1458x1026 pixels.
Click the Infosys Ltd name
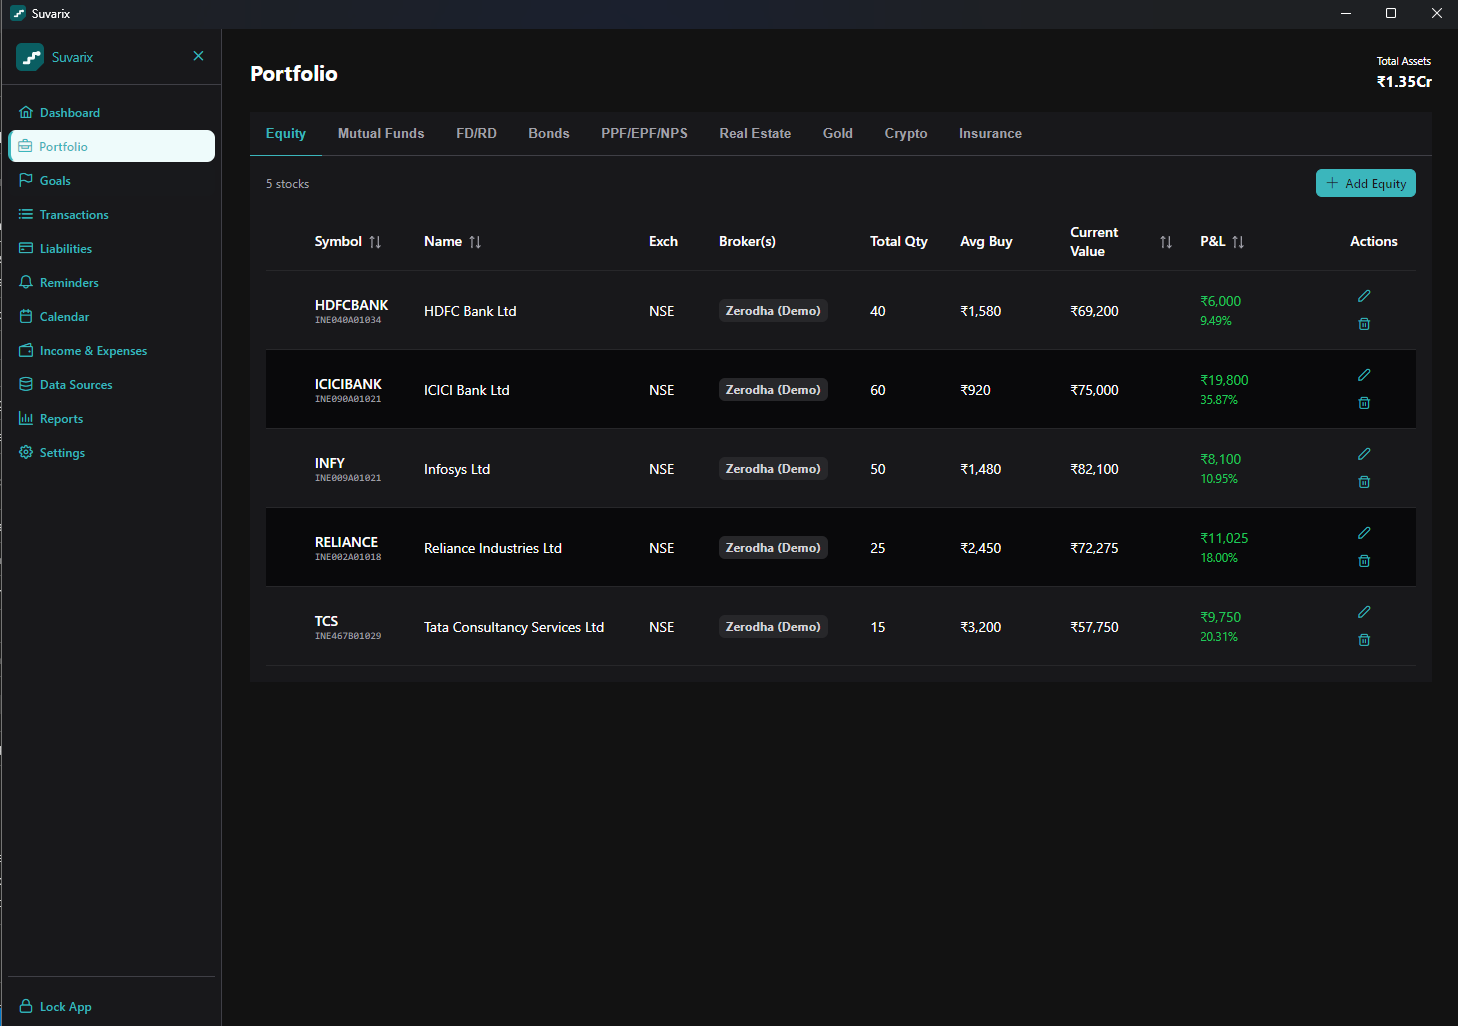tap(457, 469)
